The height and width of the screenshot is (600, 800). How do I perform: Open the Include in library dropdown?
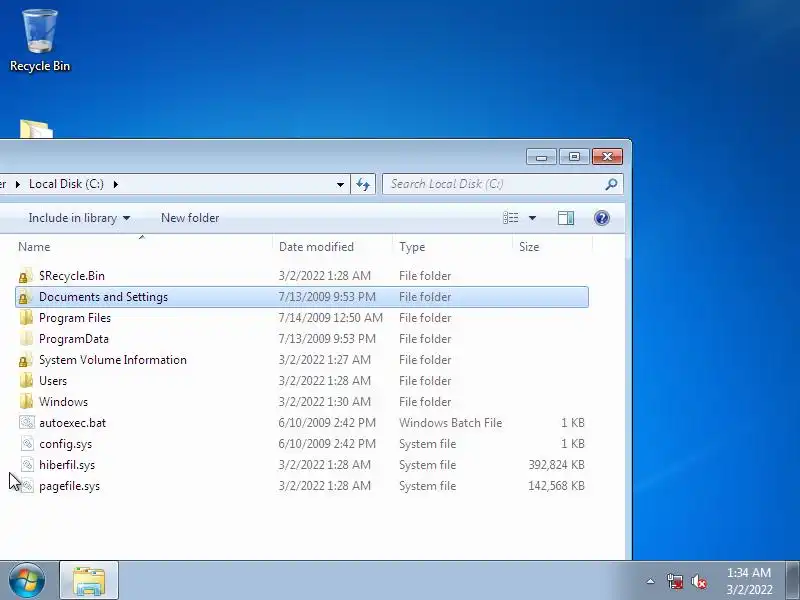pos(79,218)
